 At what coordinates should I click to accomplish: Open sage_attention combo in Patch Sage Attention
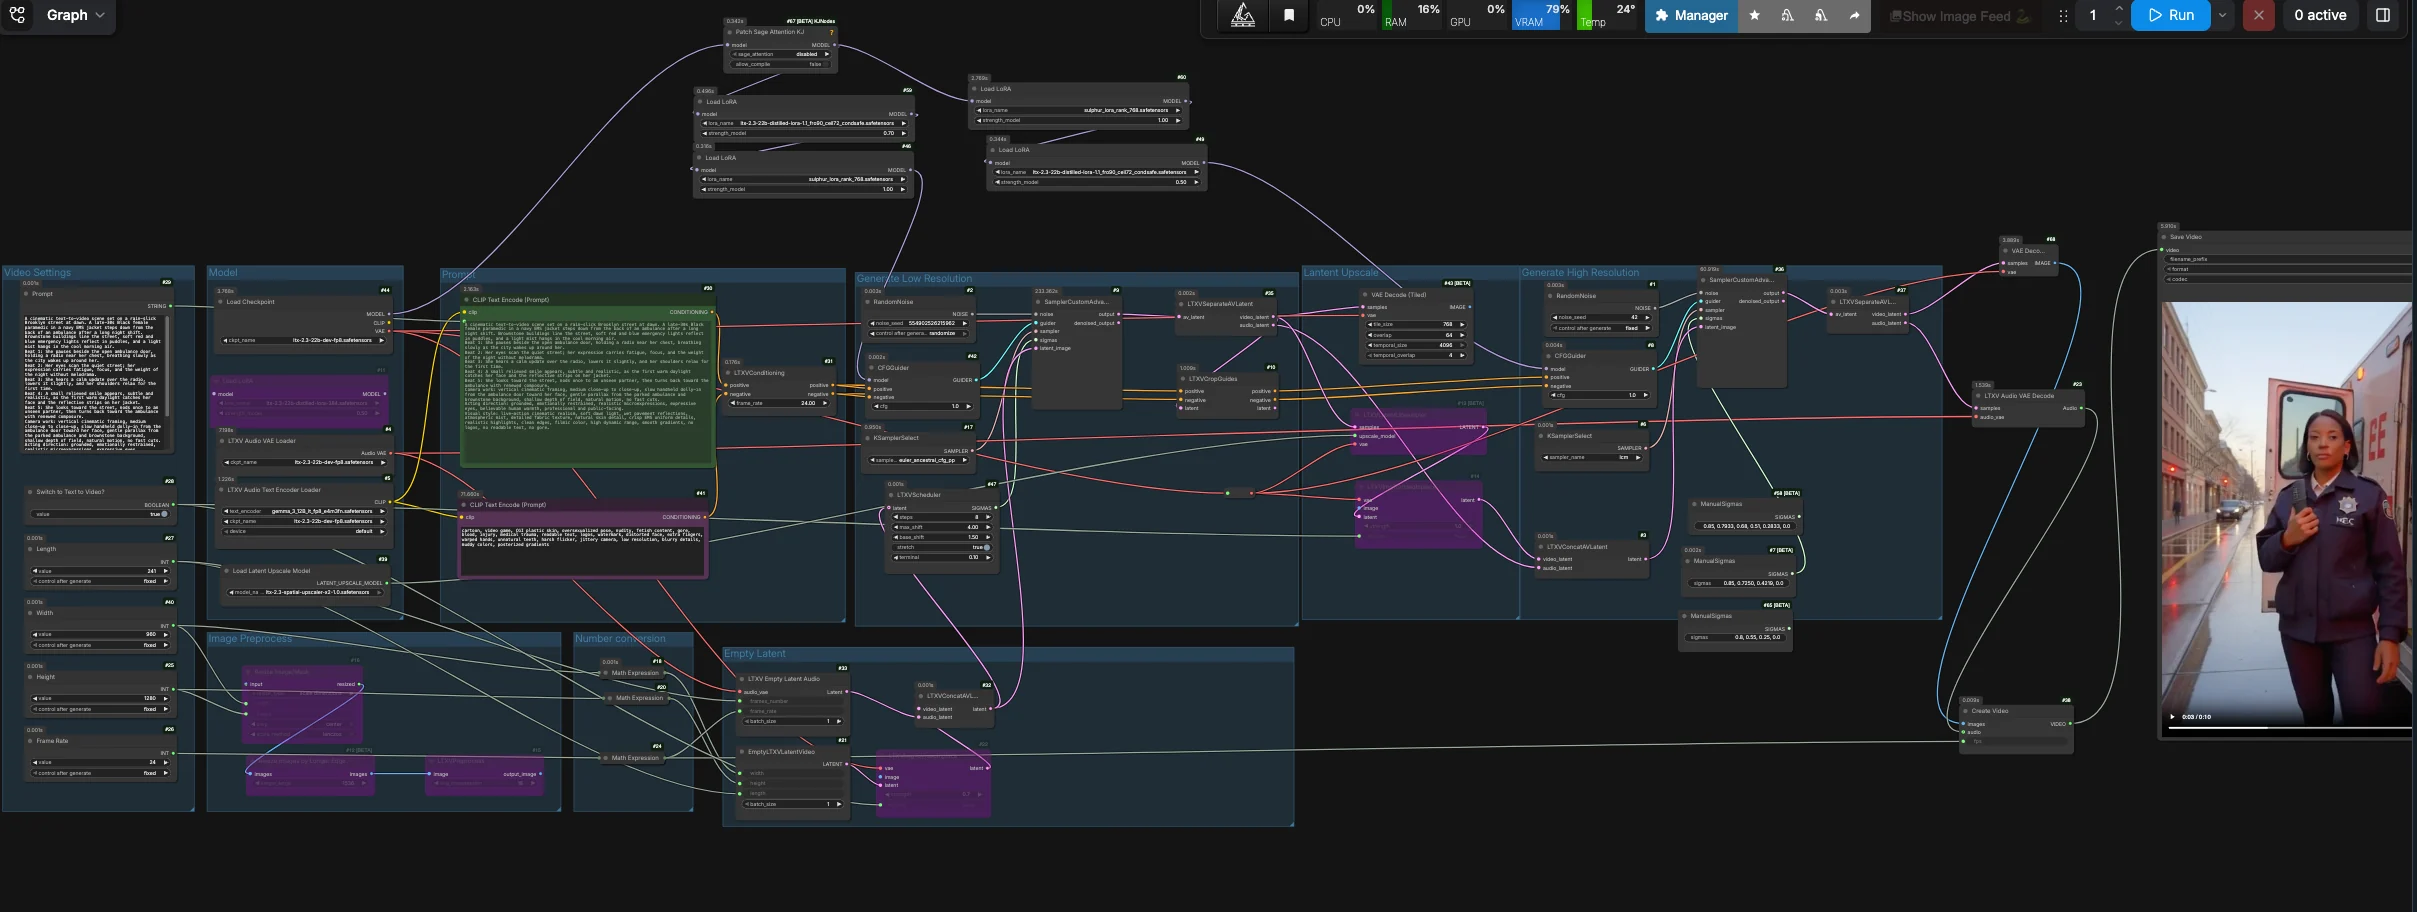[x=781, y=54]
